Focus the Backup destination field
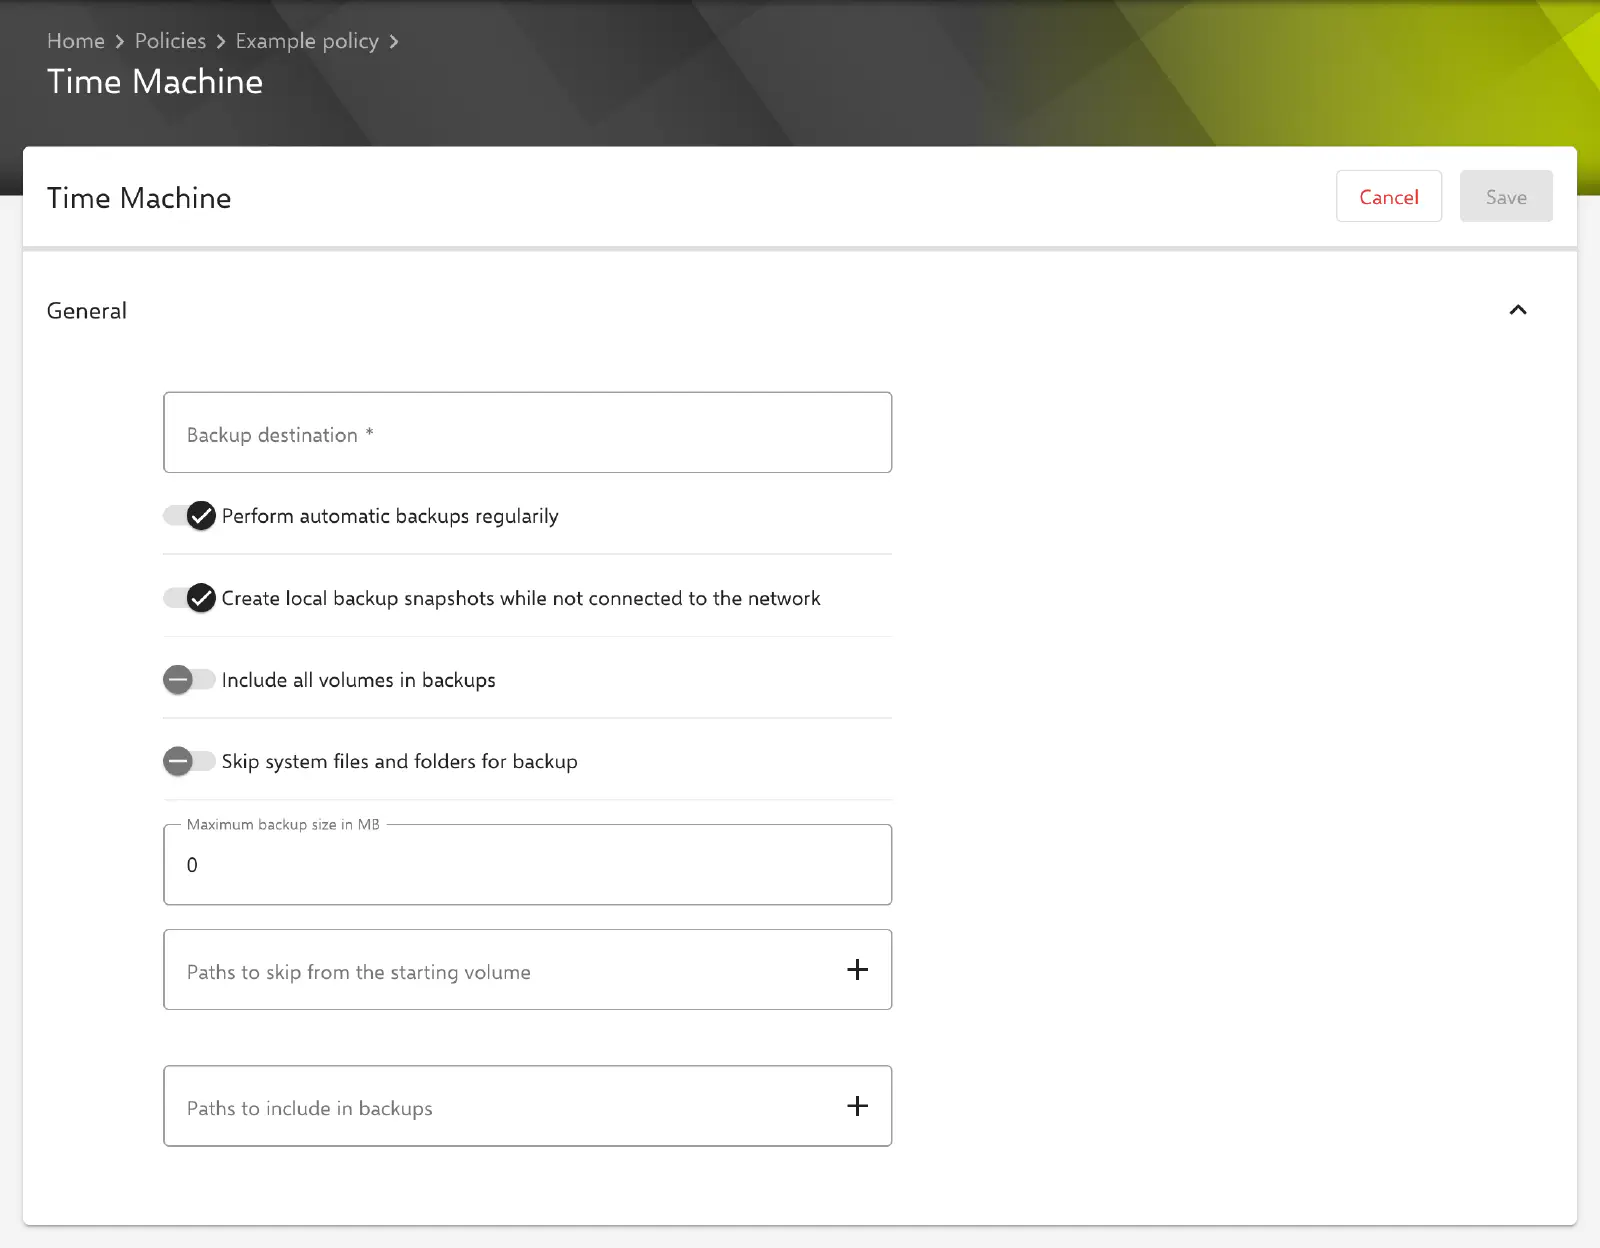This screenshot has height=1248, width=1600. pyautogui.click(x=528, y=433)
